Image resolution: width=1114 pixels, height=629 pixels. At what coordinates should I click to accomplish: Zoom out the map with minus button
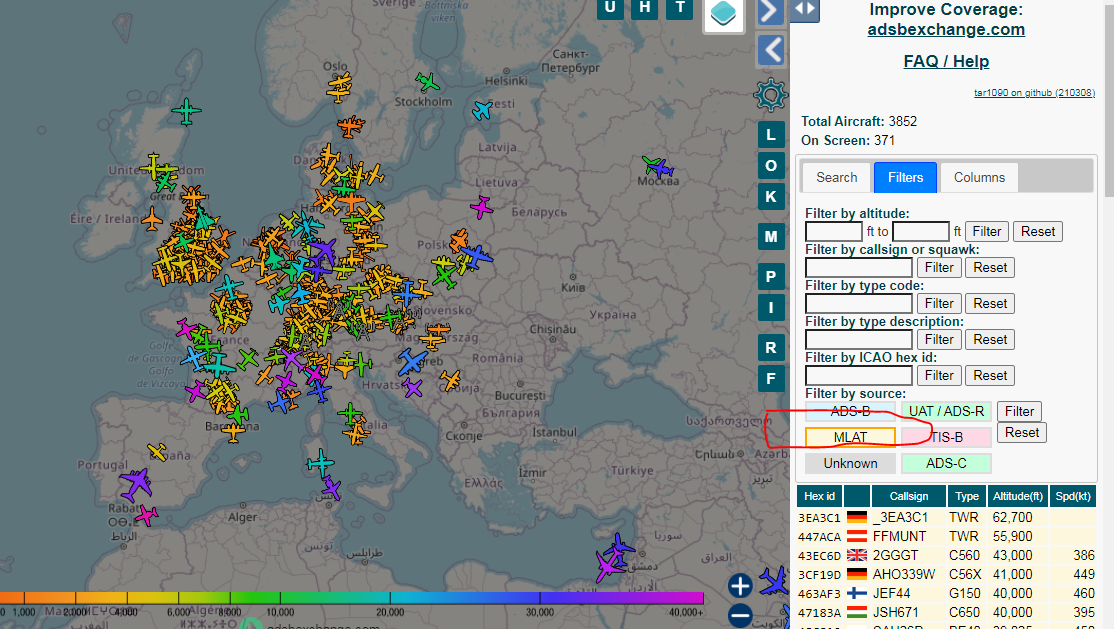740,615
